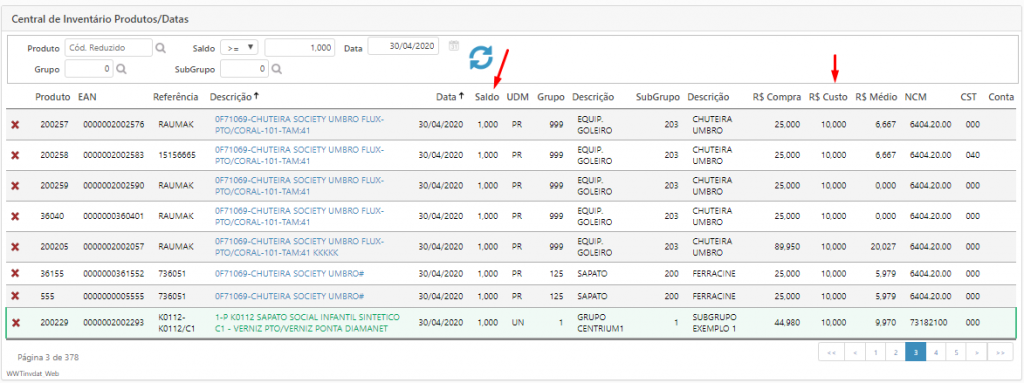Image resolution: width=1024 pixels, height=383 pixels.
Task: Open KKKKK description link of product 200205
Action: coord(299,247)
